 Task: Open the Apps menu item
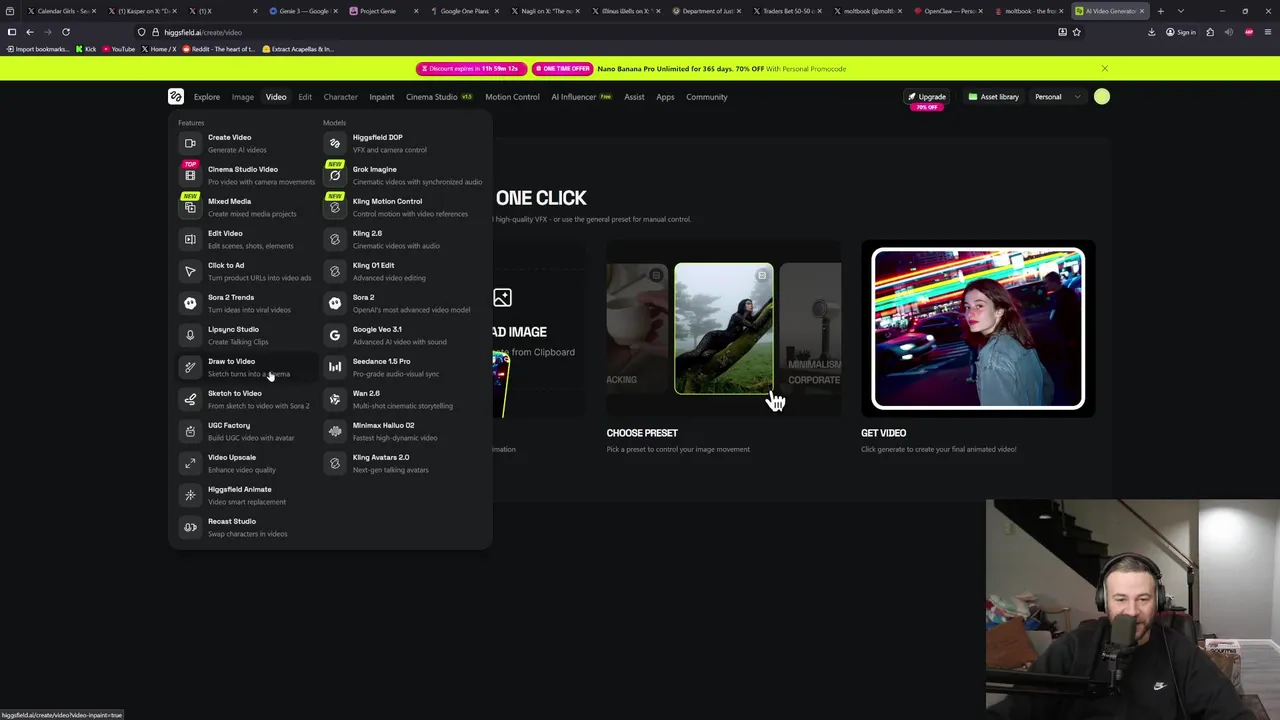point(665,97)
